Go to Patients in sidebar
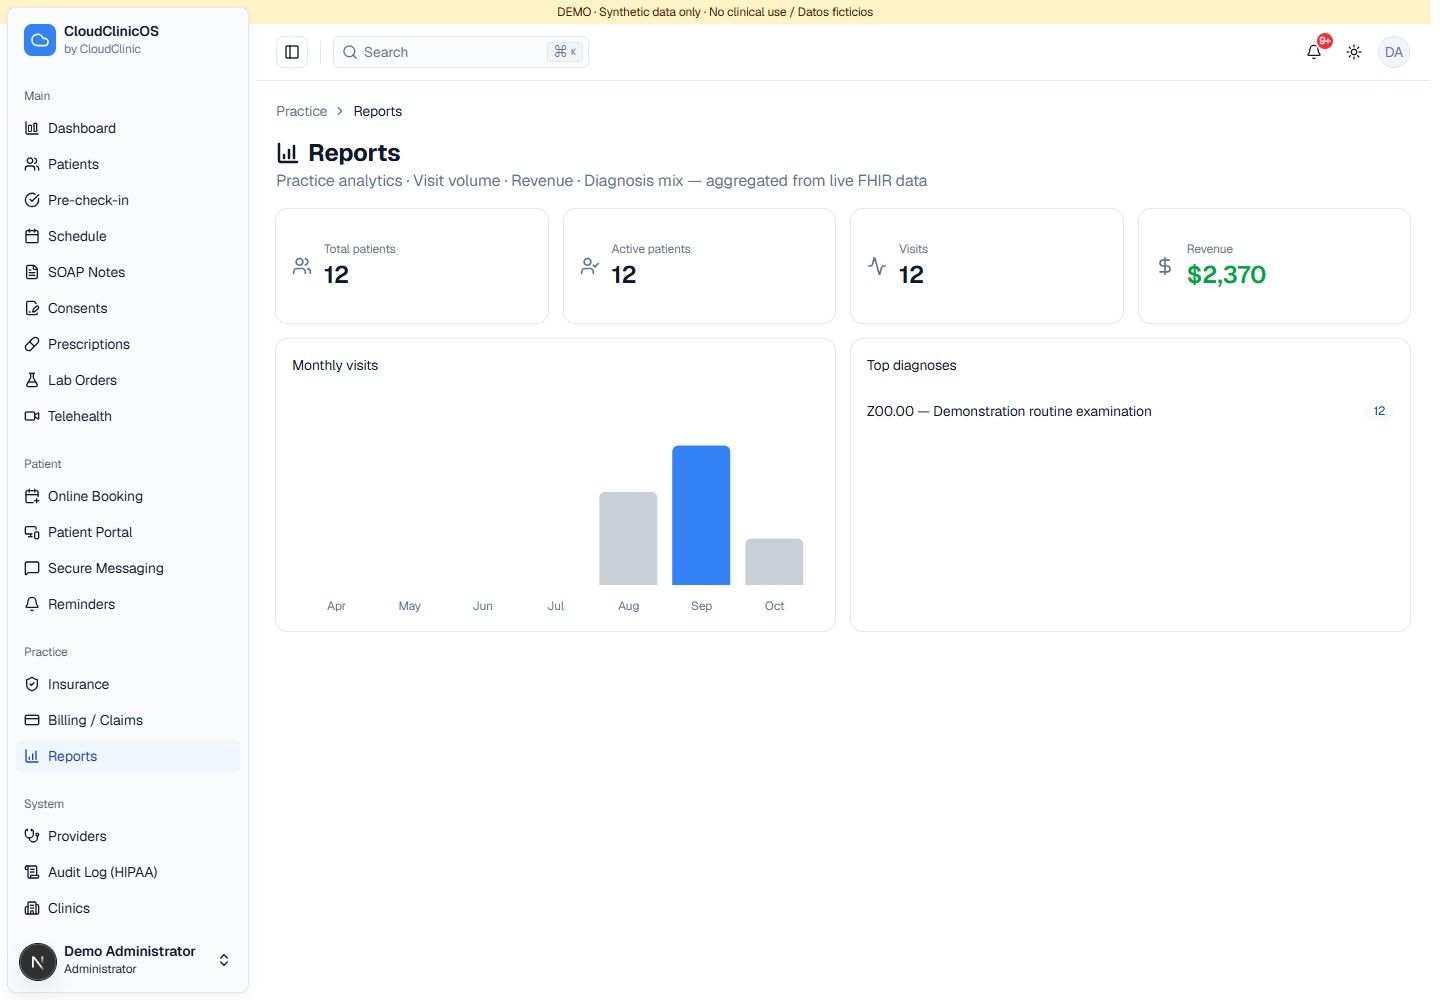The width and height of the screenshot is (1440, 1000). (128, 164)
